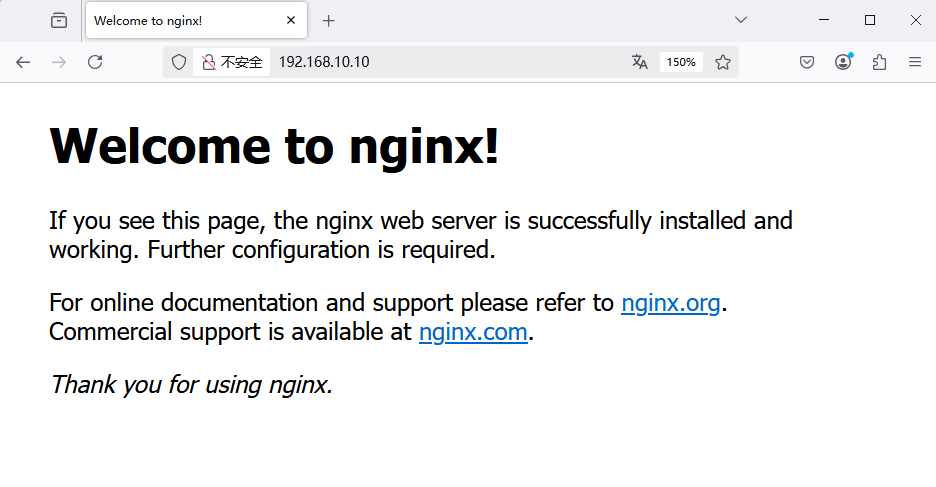Viewport: 936px width, 487px height.
Task: Click the insecure connection padlock indicator
Action: (209, 62)
